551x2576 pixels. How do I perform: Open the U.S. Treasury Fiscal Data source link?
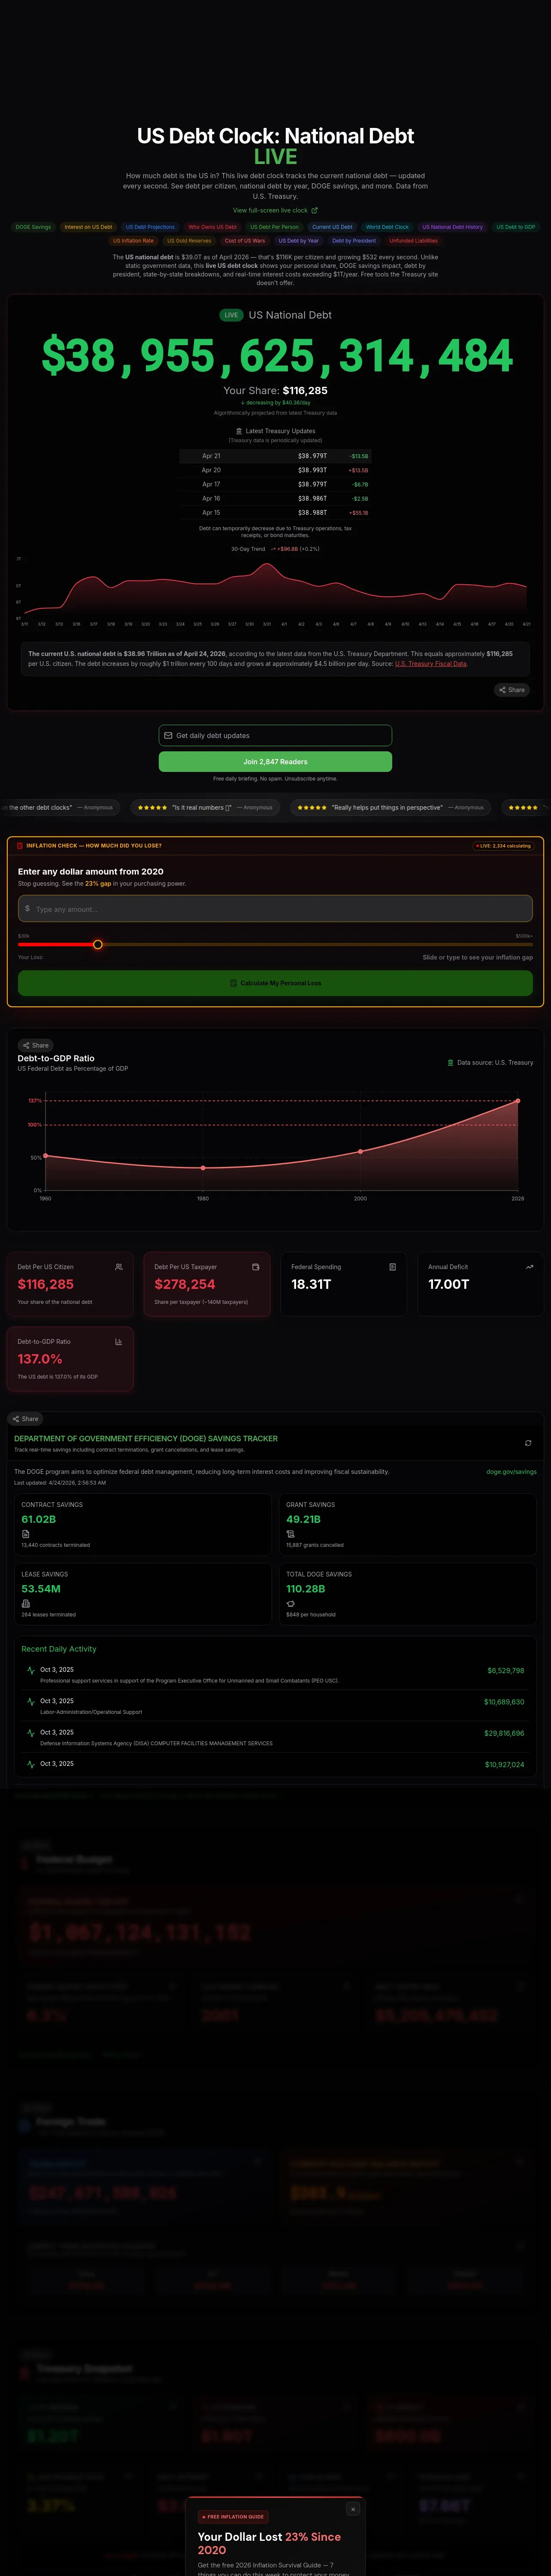431,664
